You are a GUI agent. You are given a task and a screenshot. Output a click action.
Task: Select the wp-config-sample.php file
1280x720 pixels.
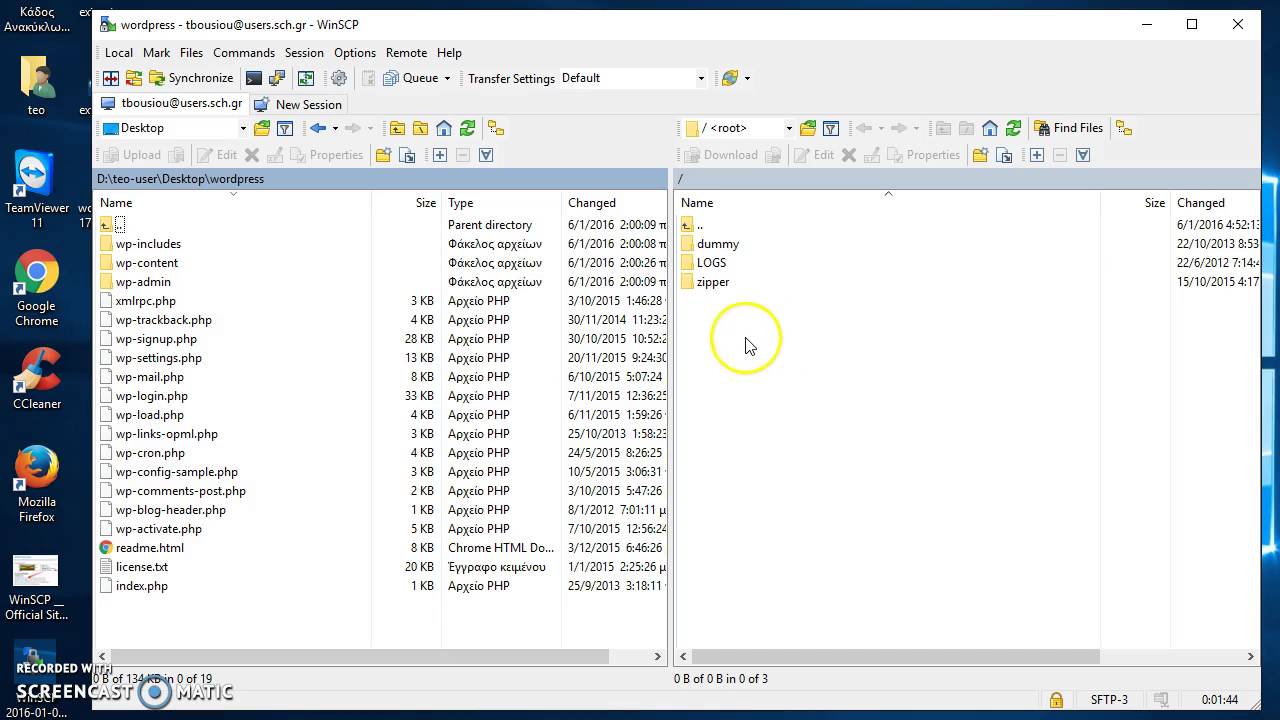(176, 472)
